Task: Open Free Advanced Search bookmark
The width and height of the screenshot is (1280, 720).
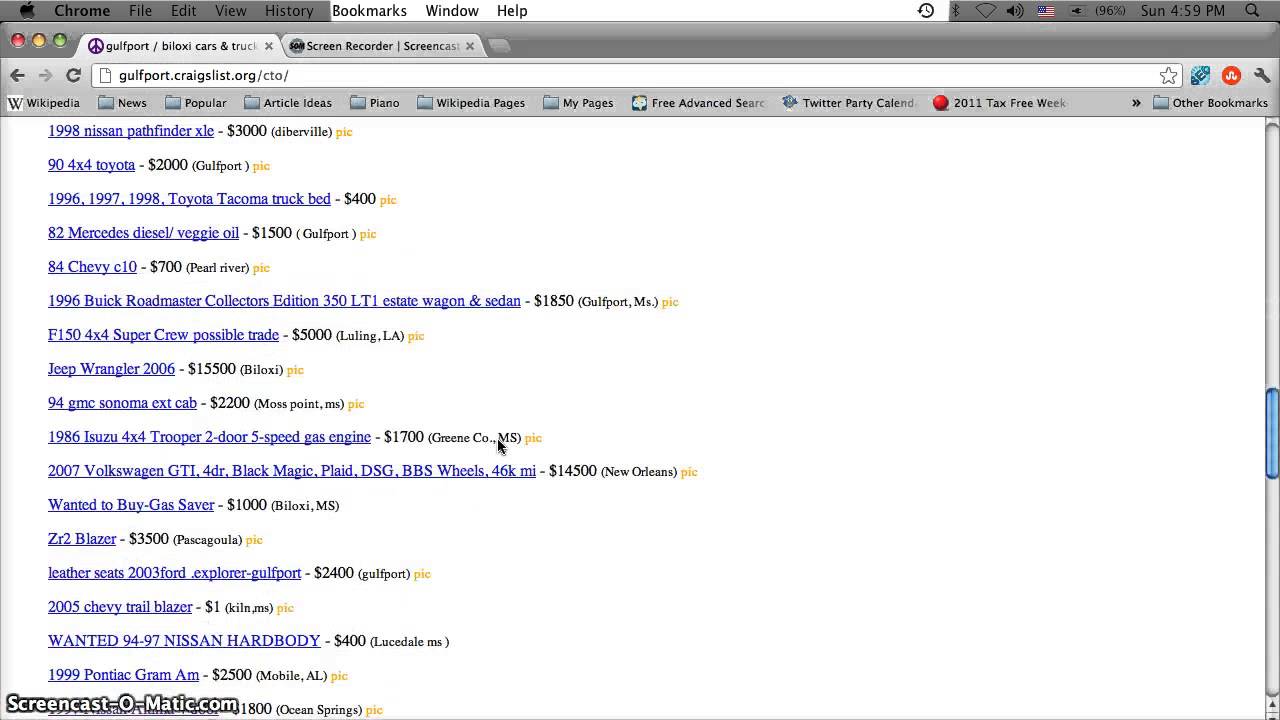Action: 698,103
